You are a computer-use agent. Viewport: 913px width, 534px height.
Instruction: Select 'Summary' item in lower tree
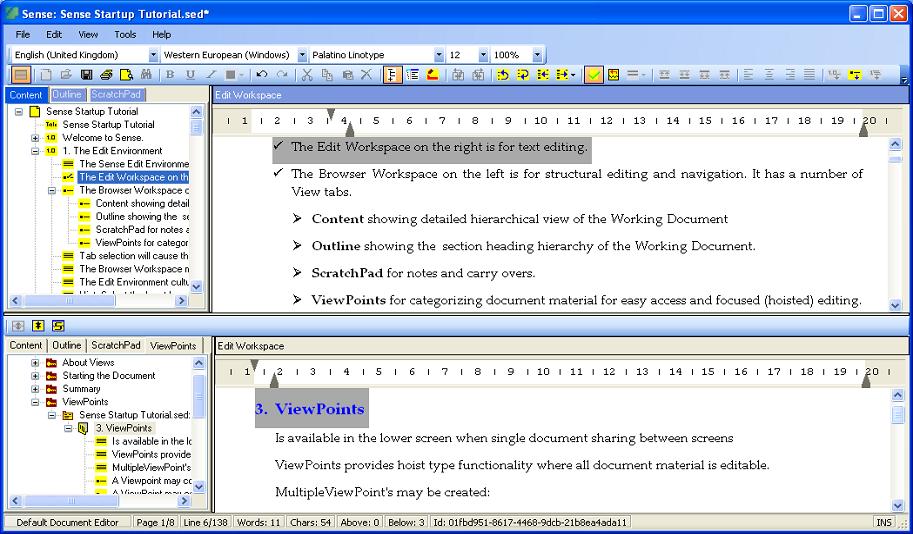[81, 389]
